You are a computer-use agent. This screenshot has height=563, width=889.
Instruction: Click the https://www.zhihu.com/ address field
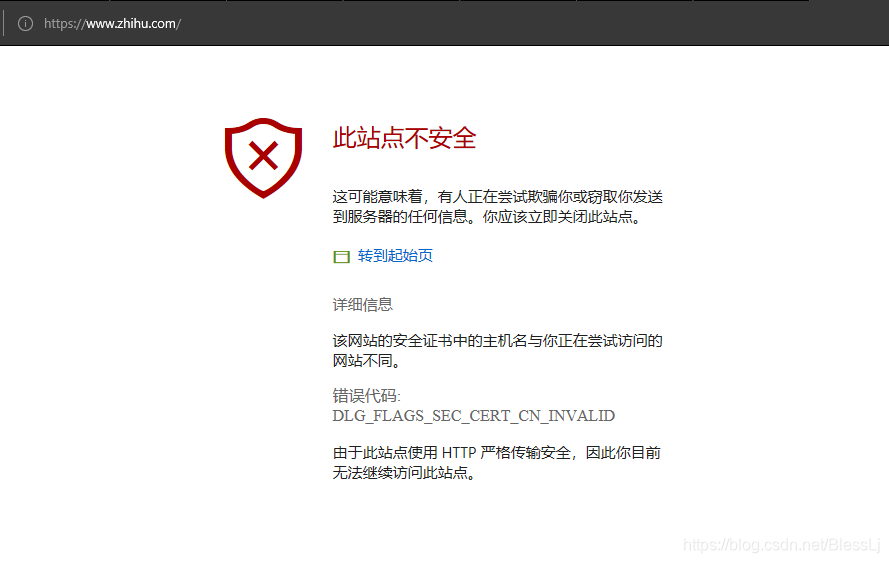[112, 23]
